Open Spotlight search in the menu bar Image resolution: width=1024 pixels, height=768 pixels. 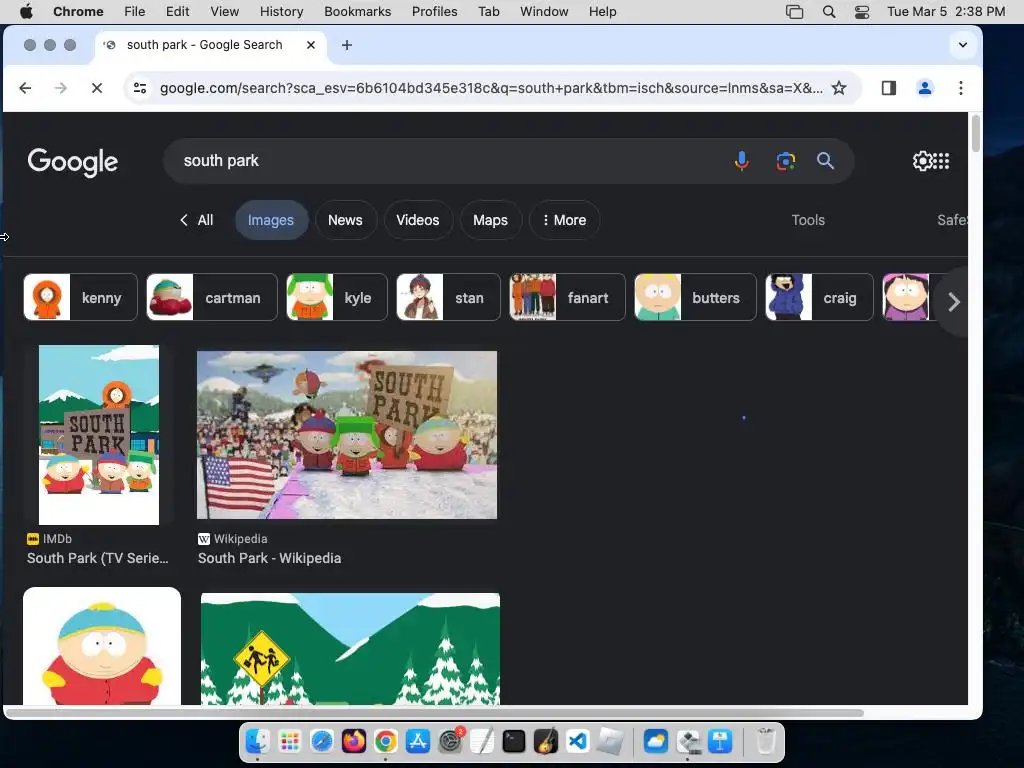(829, 12)
